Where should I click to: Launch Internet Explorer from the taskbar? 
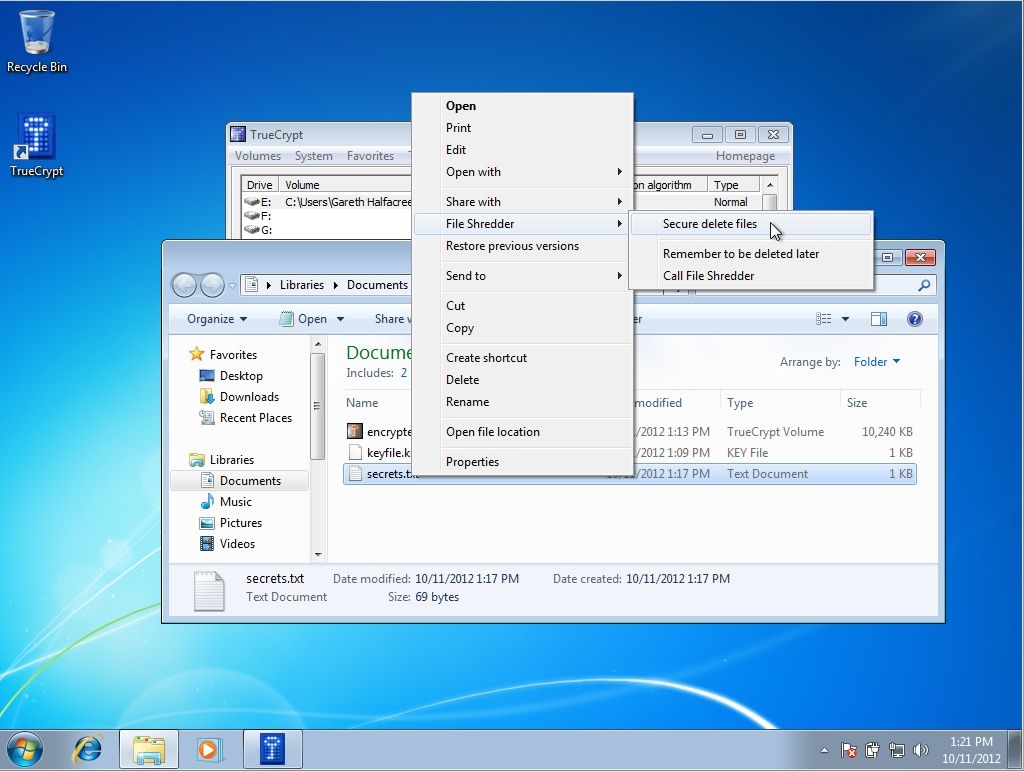click(x=87, y=748)
